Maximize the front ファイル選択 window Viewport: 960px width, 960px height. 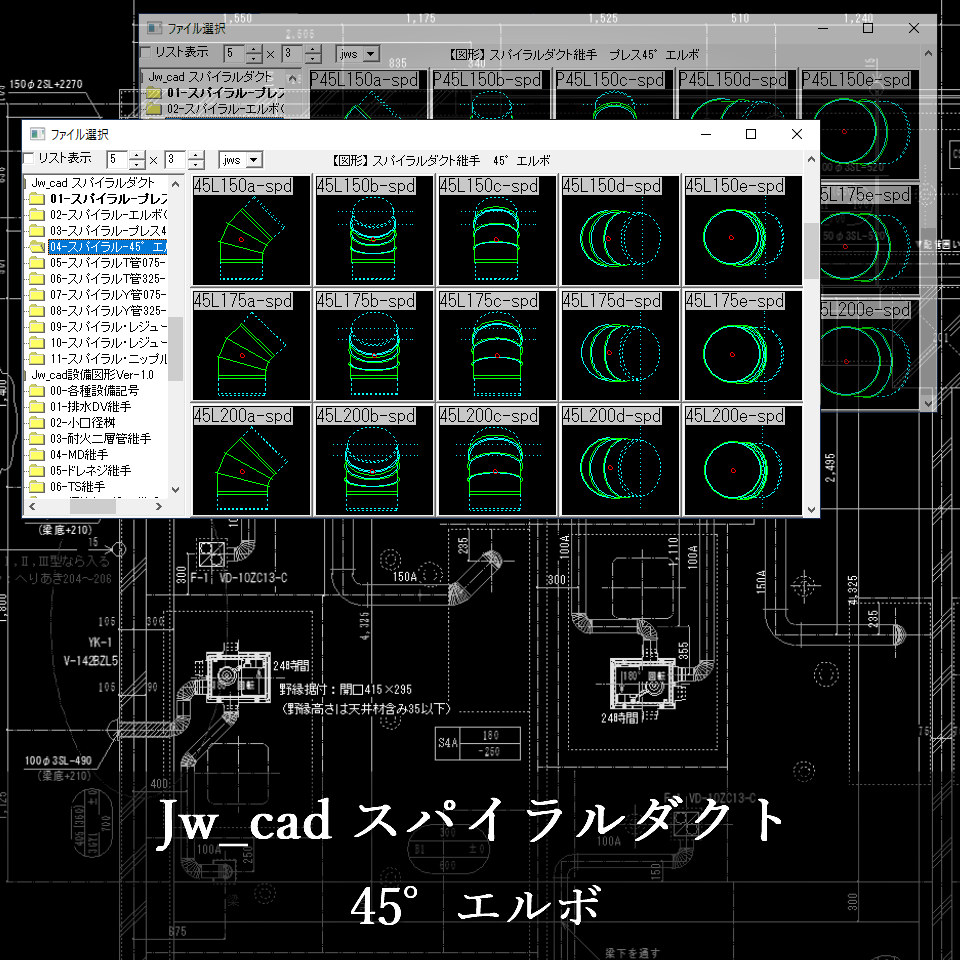[x=751, y=134]
